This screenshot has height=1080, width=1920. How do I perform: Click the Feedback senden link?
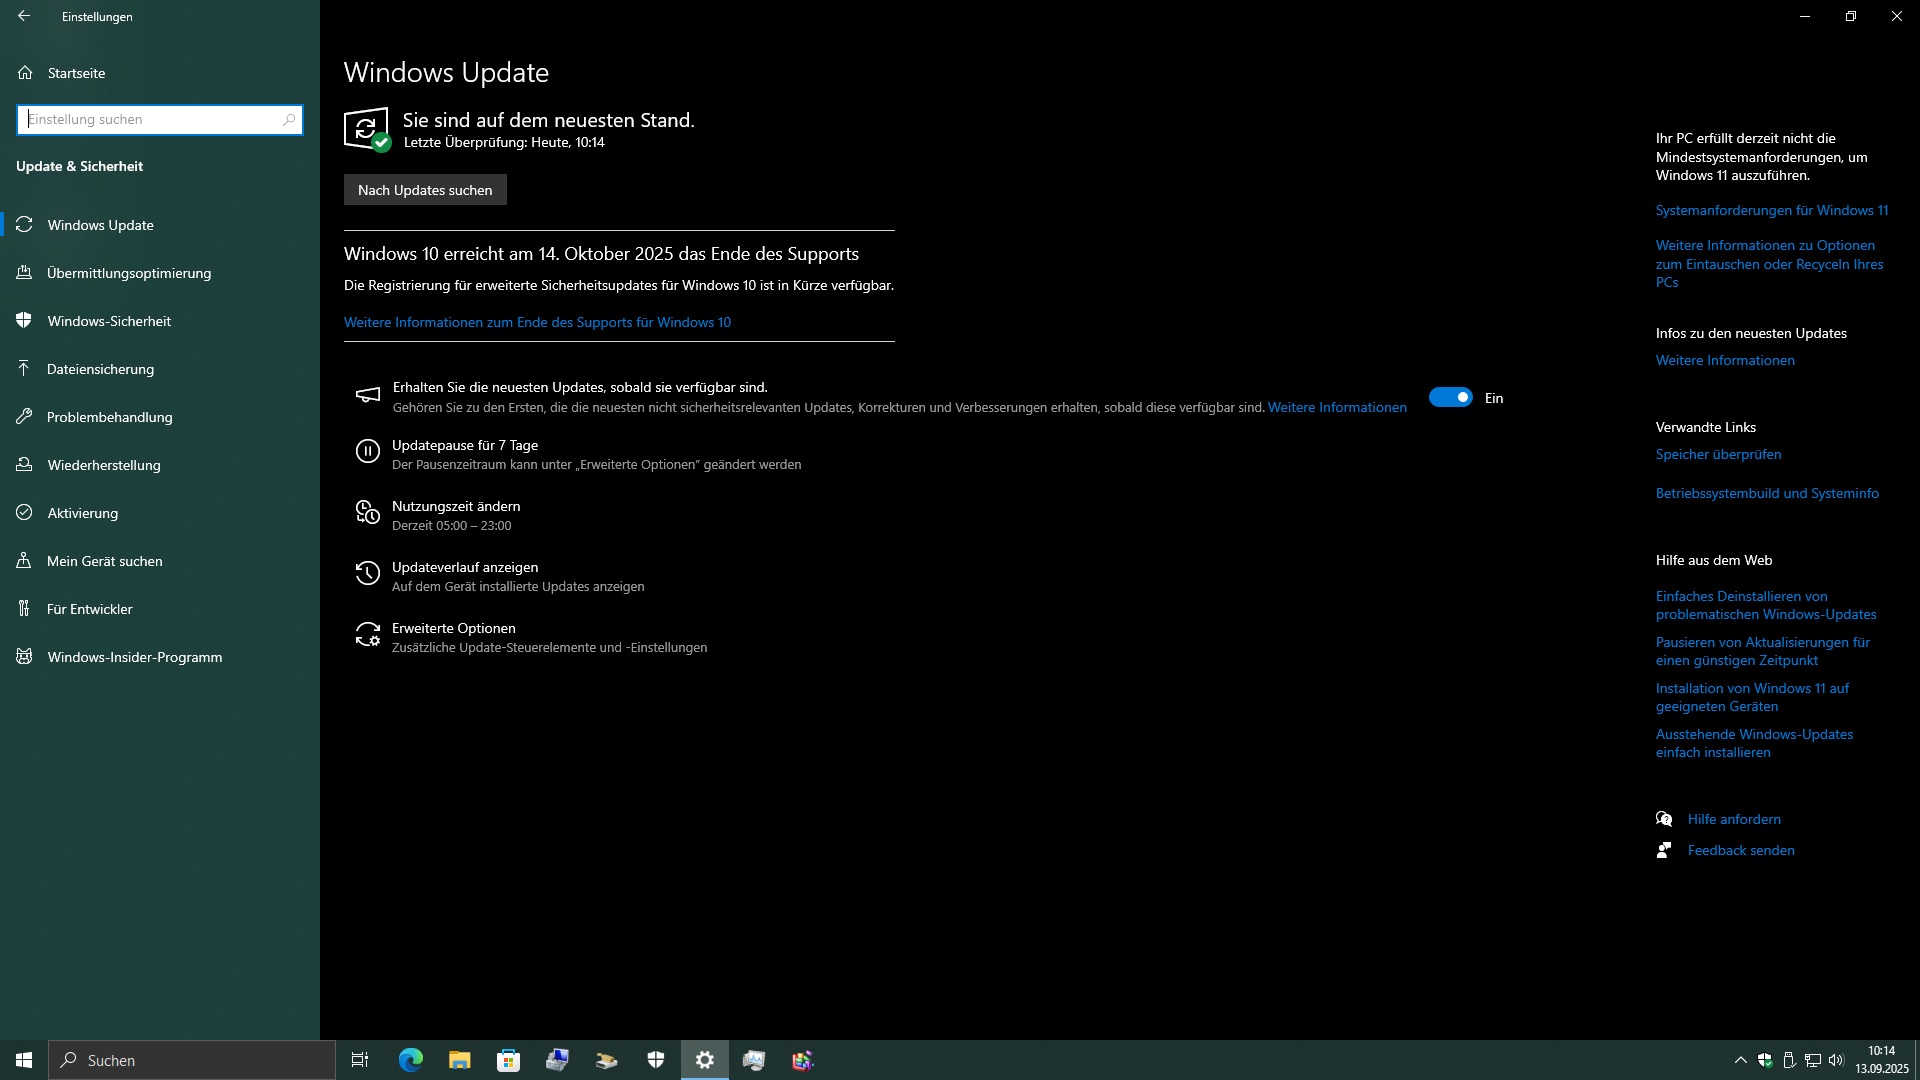[x=1740, y=850]
